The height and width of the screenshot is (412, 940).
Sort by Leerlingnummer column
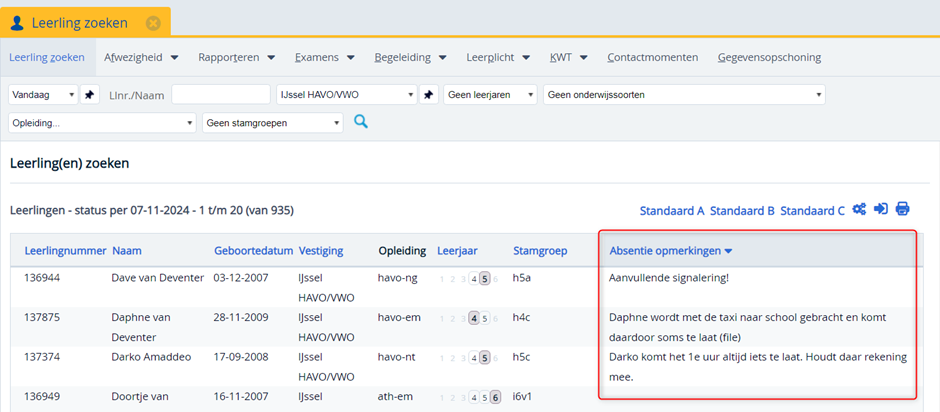point(65,251)
